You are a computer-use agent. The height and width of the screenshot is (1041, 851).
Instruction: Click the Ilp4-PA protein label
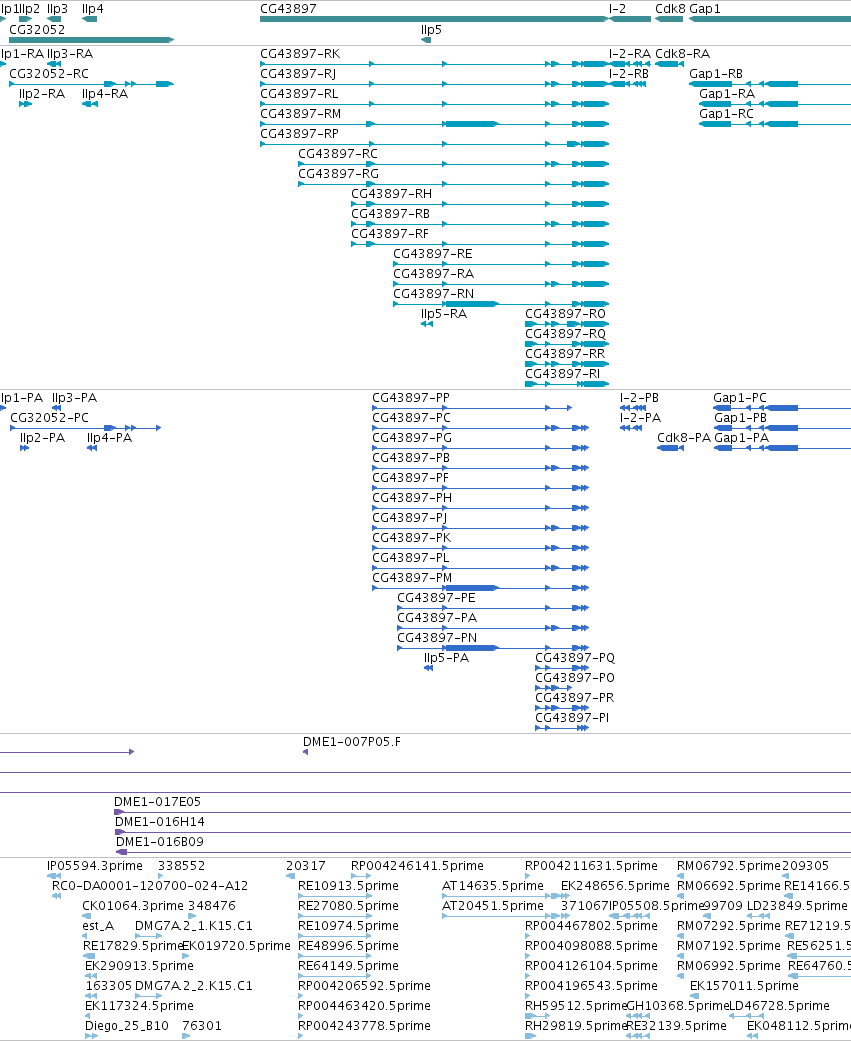pos(110,438)
